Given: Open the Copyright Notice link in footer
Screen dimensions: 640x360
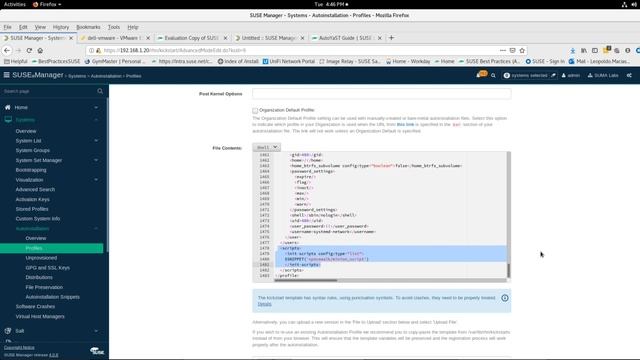Looking at the screenshot, I should [x=19, y=348].
